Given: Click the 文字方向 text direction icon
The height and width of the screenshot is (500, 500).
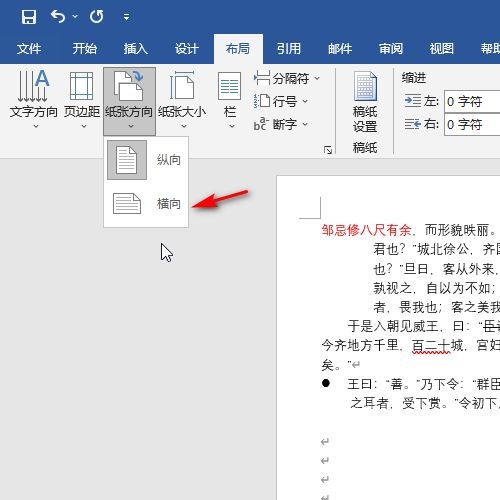Looking at the screenshot, I should (x=33, y=86).
